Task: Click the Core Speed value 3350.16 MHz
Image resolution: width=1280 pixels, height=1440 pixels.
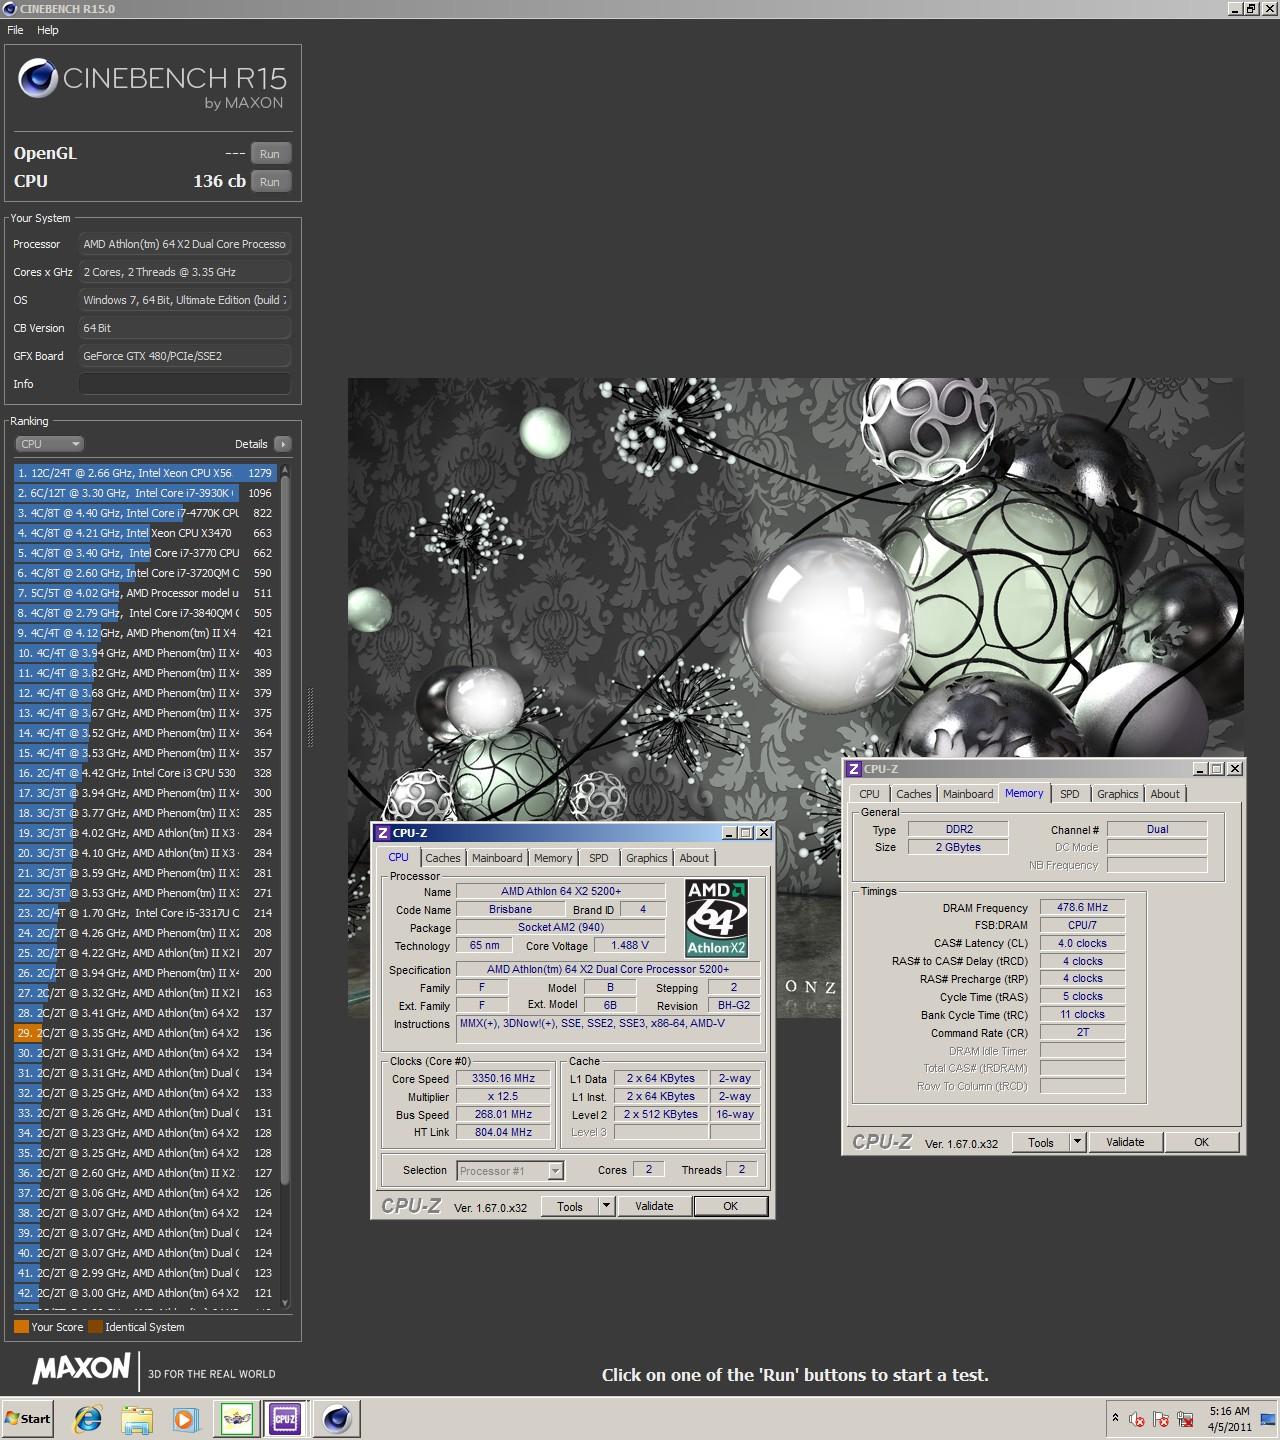Action: (503, 1079)
